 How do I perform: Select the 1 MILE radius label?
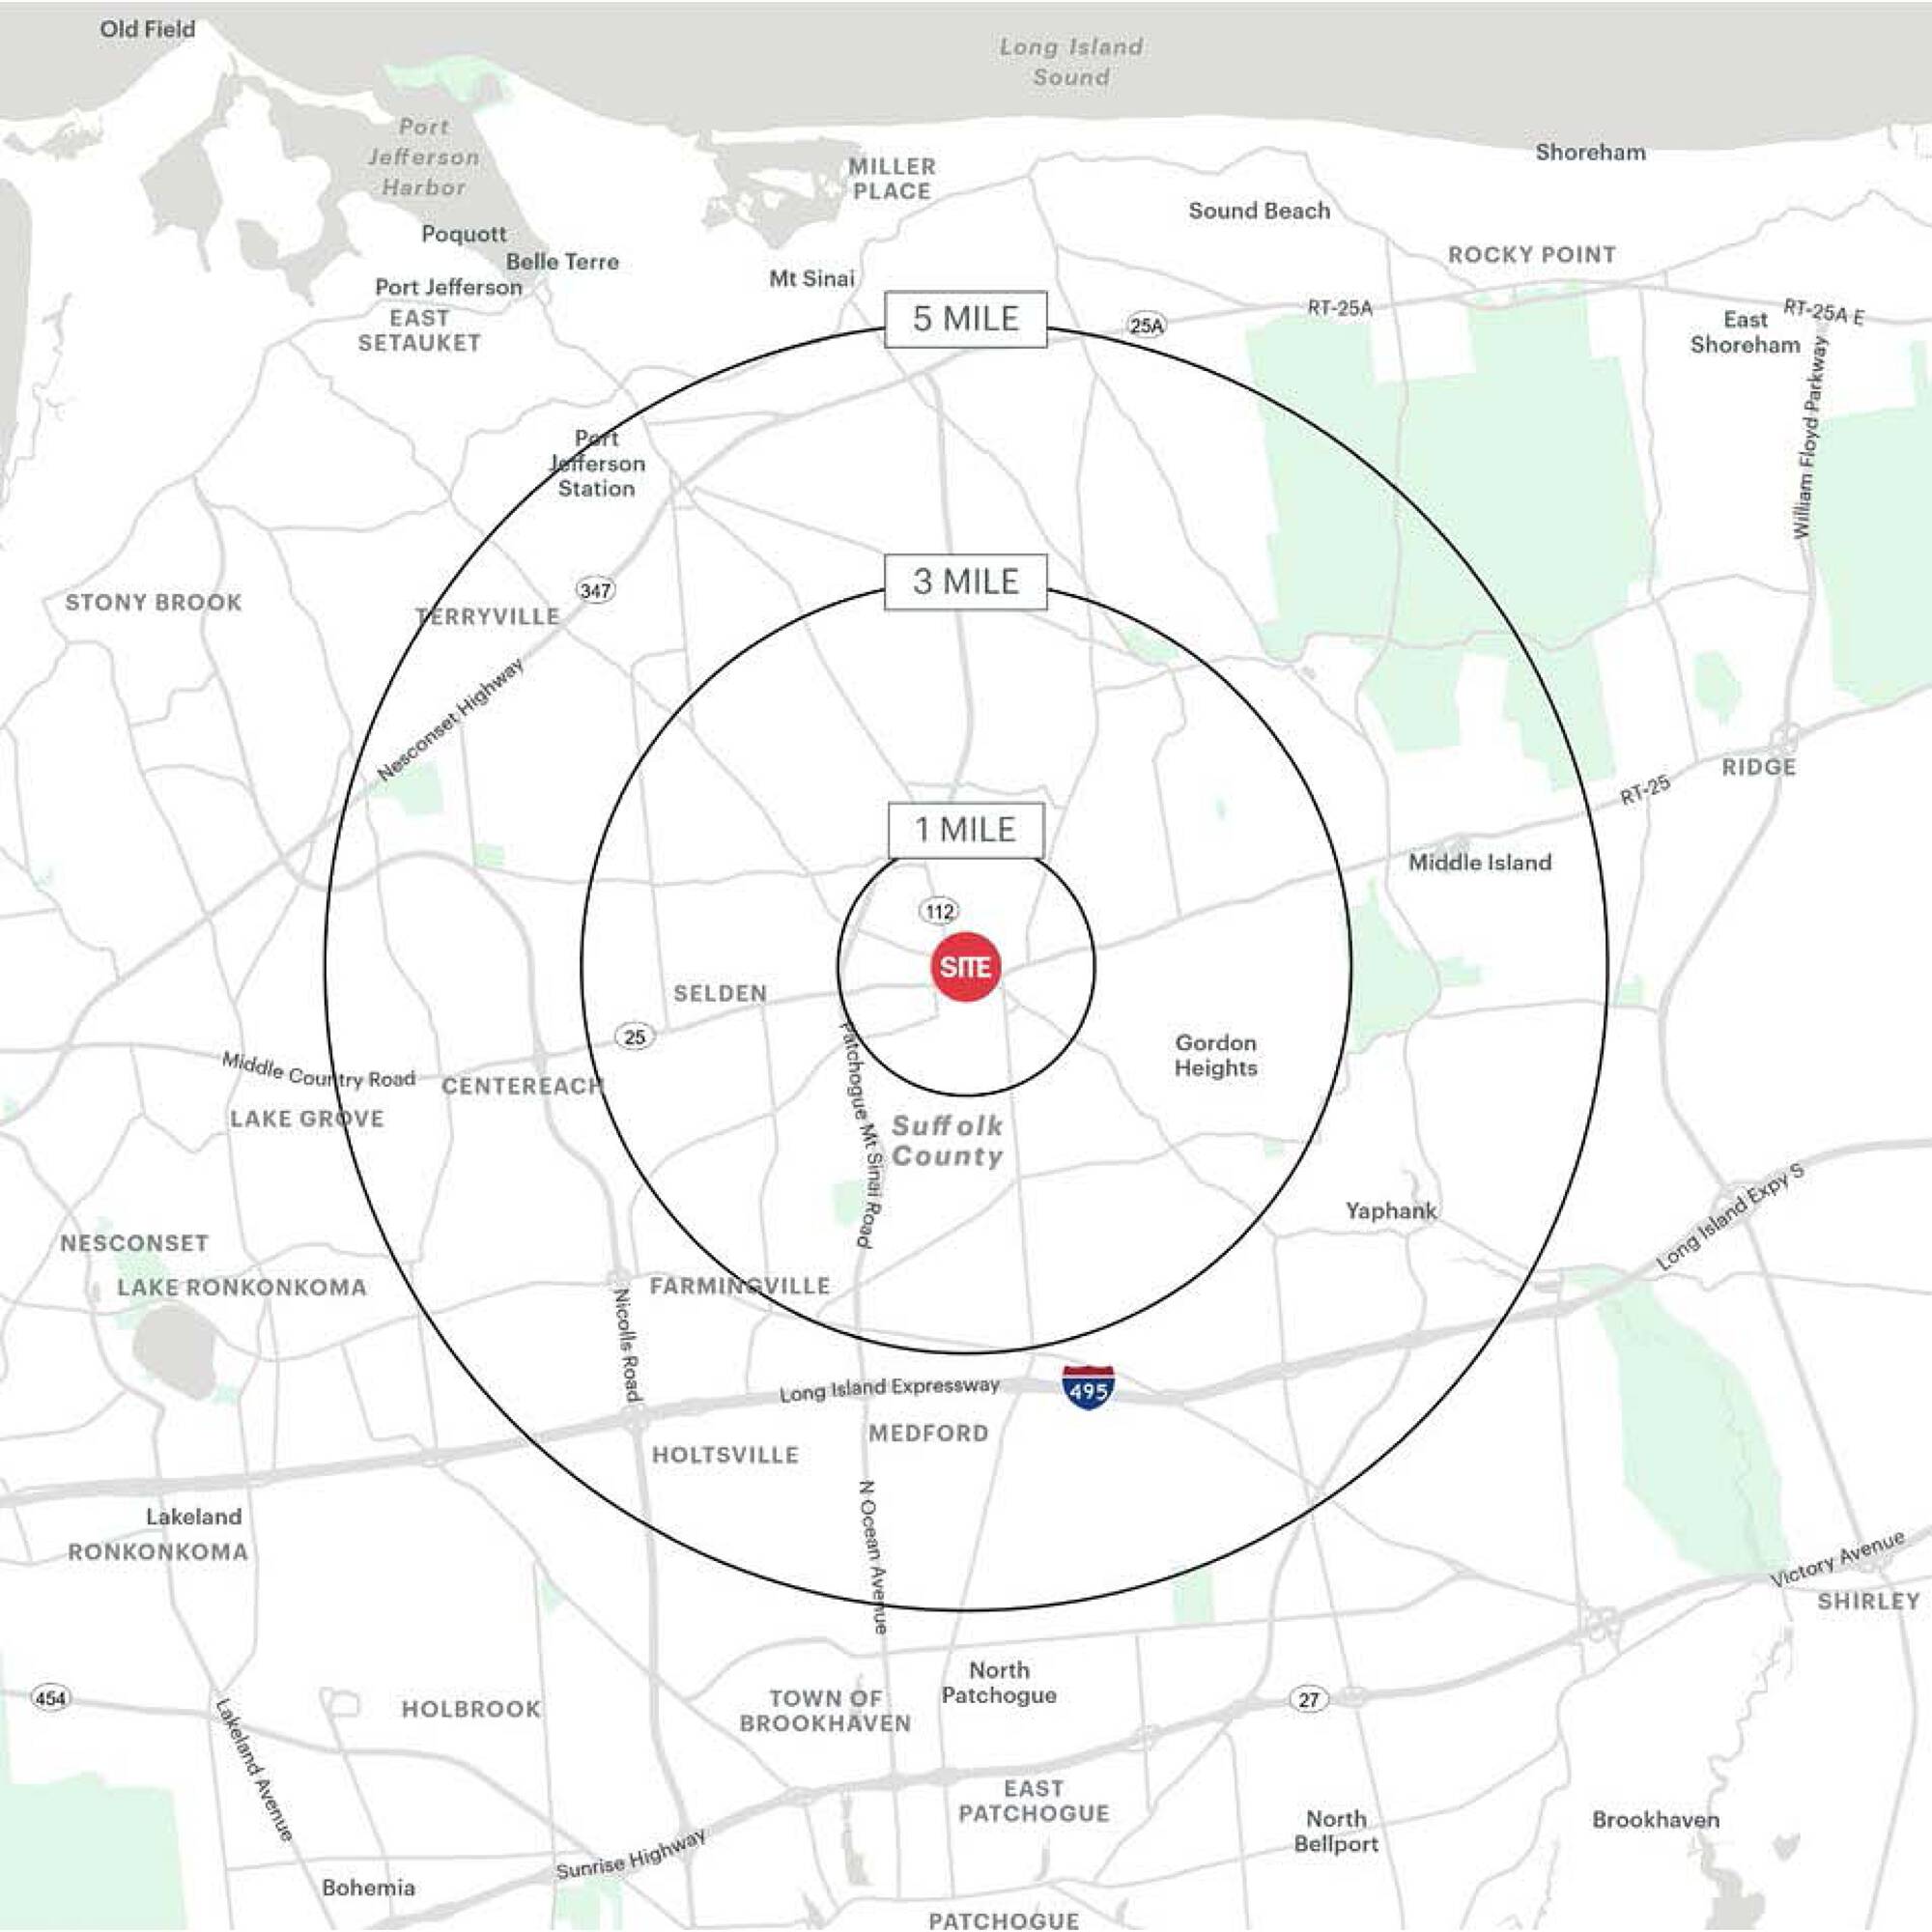965,829
